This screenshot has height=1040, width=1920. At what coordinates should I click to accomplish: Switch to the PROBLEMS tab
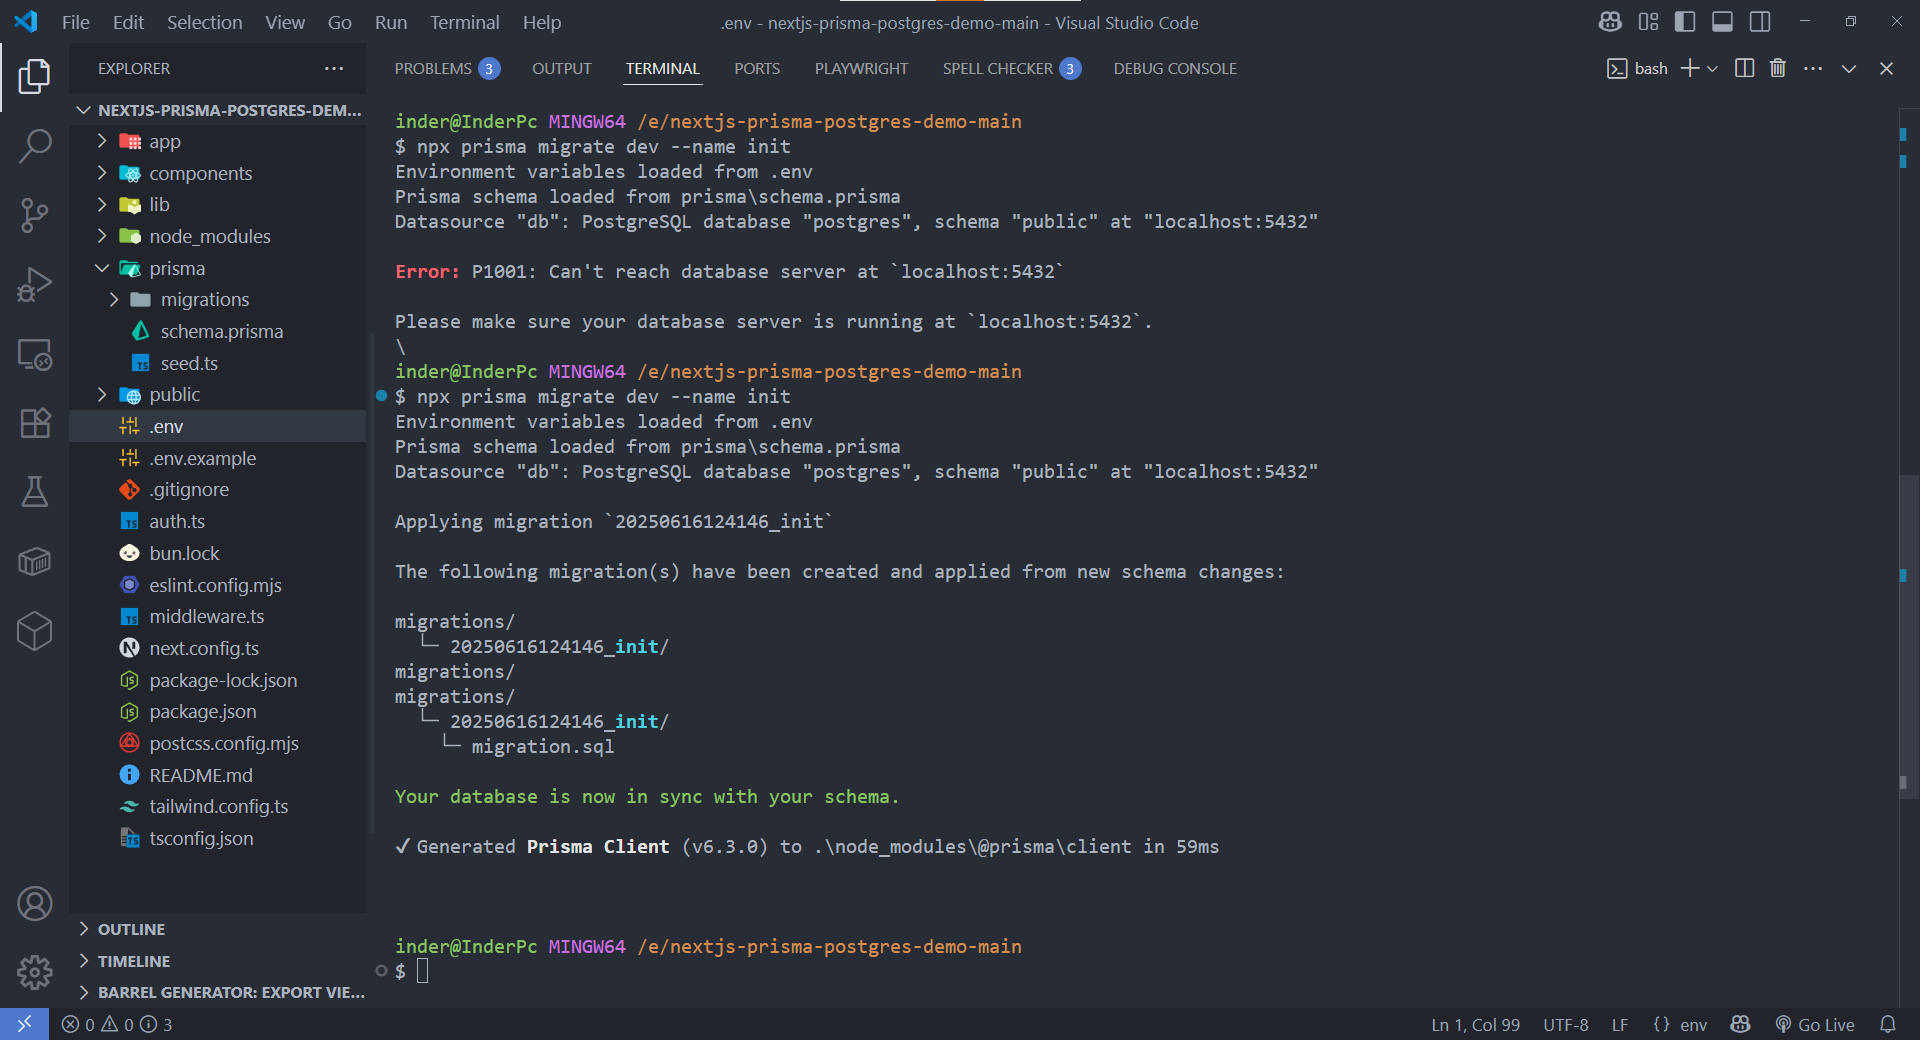point(447,68)
